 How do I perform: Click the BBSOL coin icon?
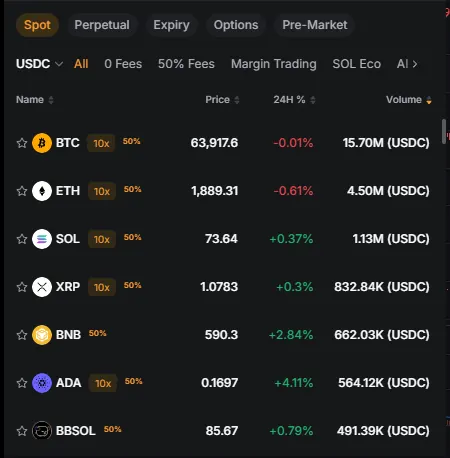pyautogui.click(x=42, y=431)
